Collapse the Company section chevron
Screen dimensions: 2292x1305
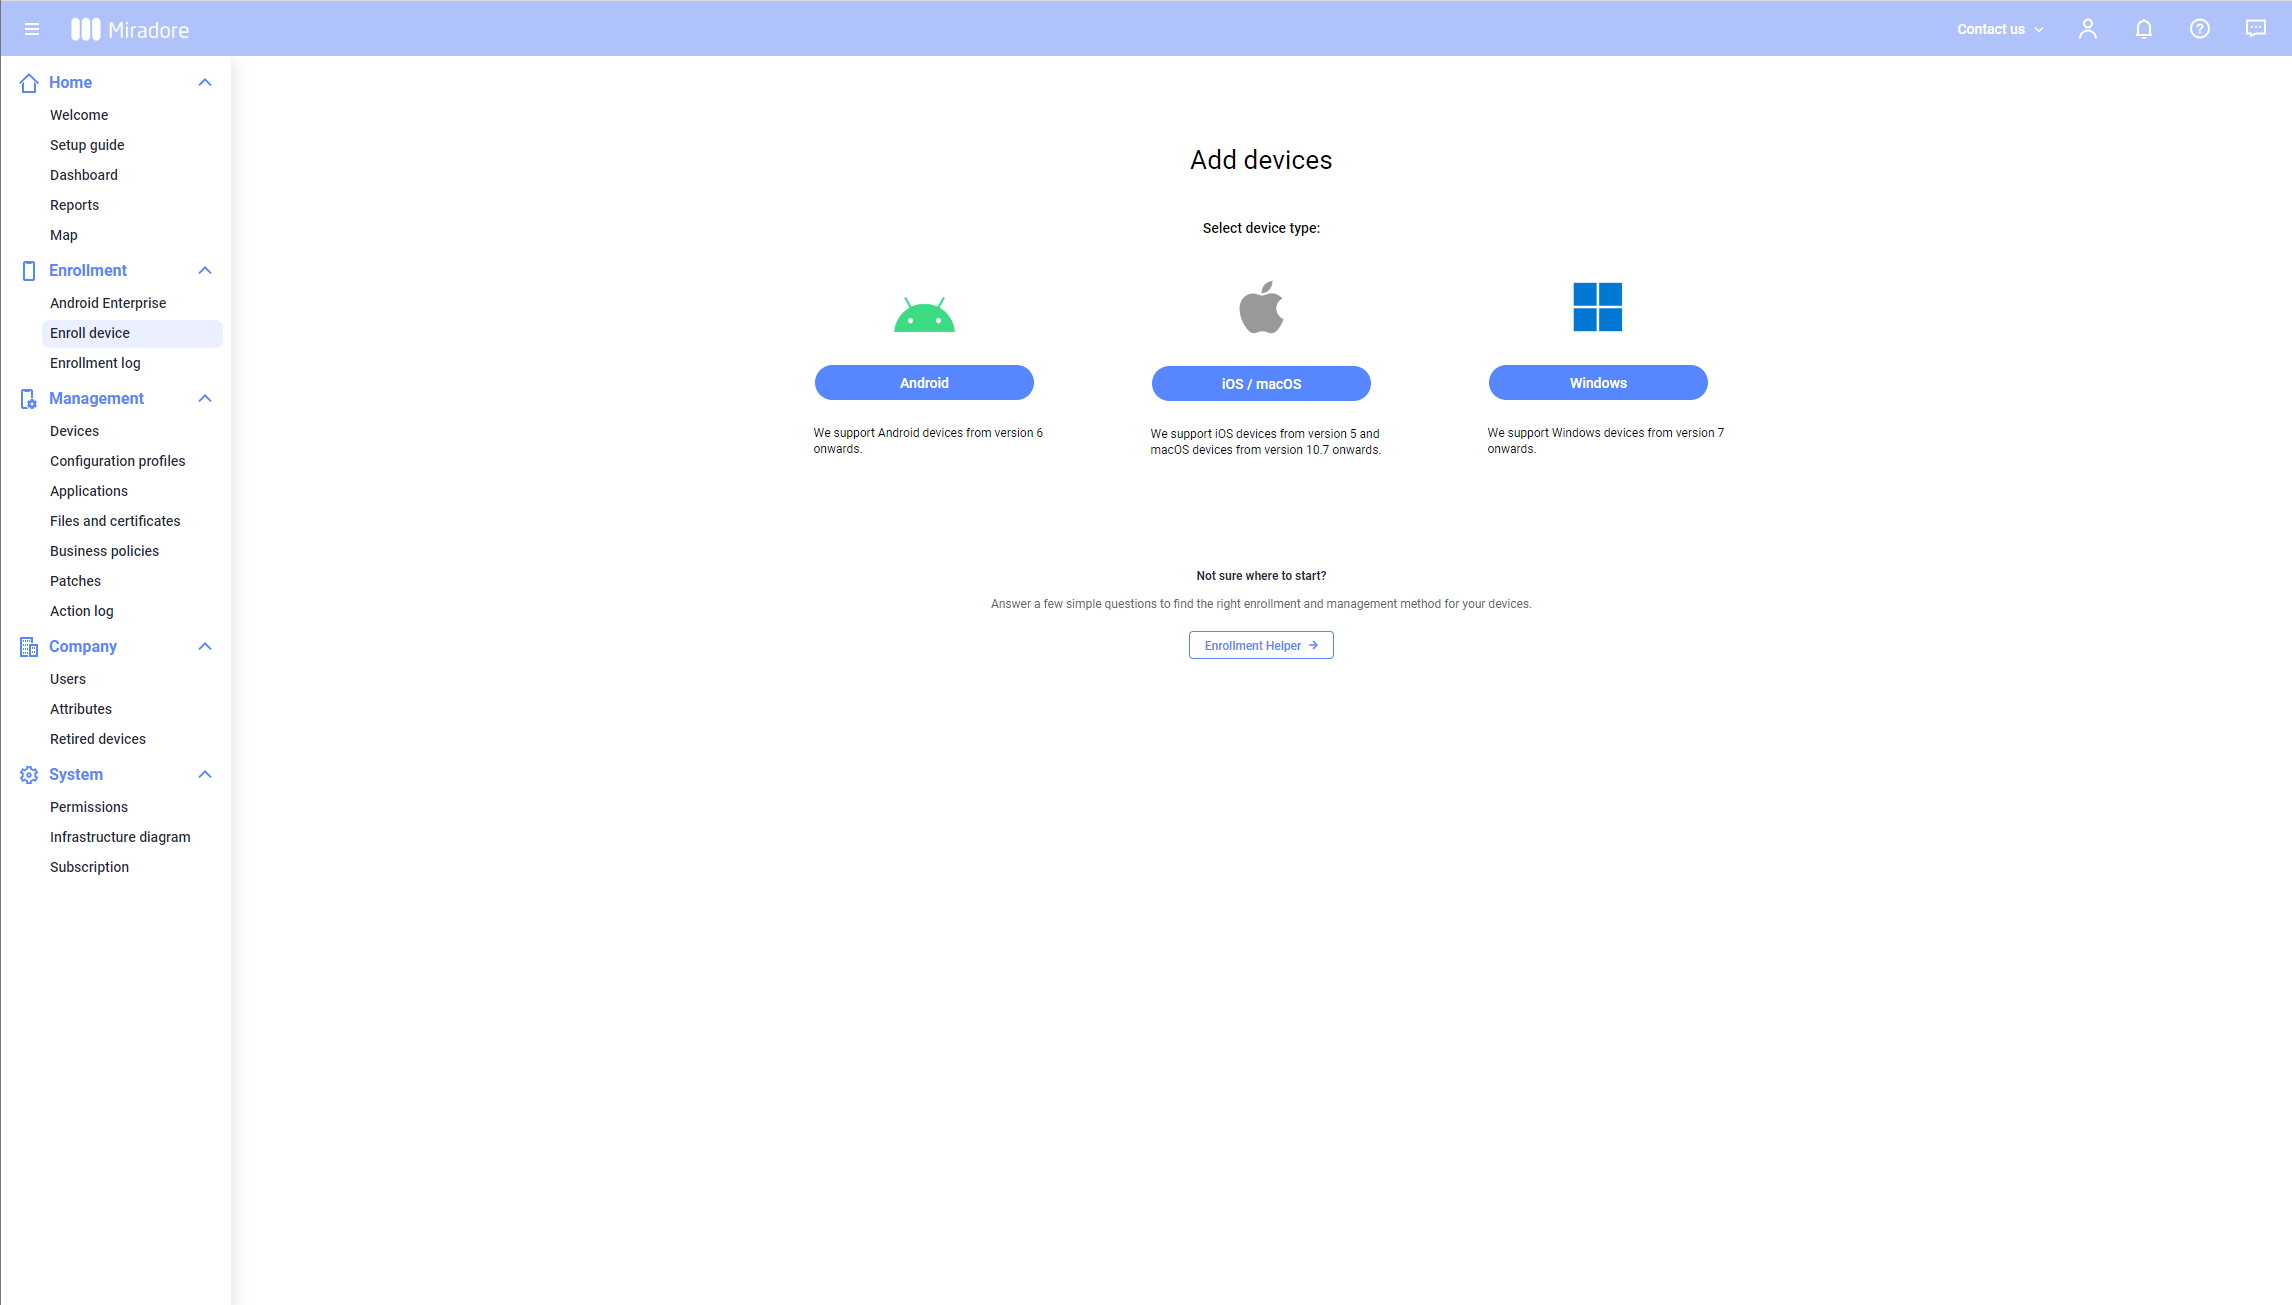(205, 647)
